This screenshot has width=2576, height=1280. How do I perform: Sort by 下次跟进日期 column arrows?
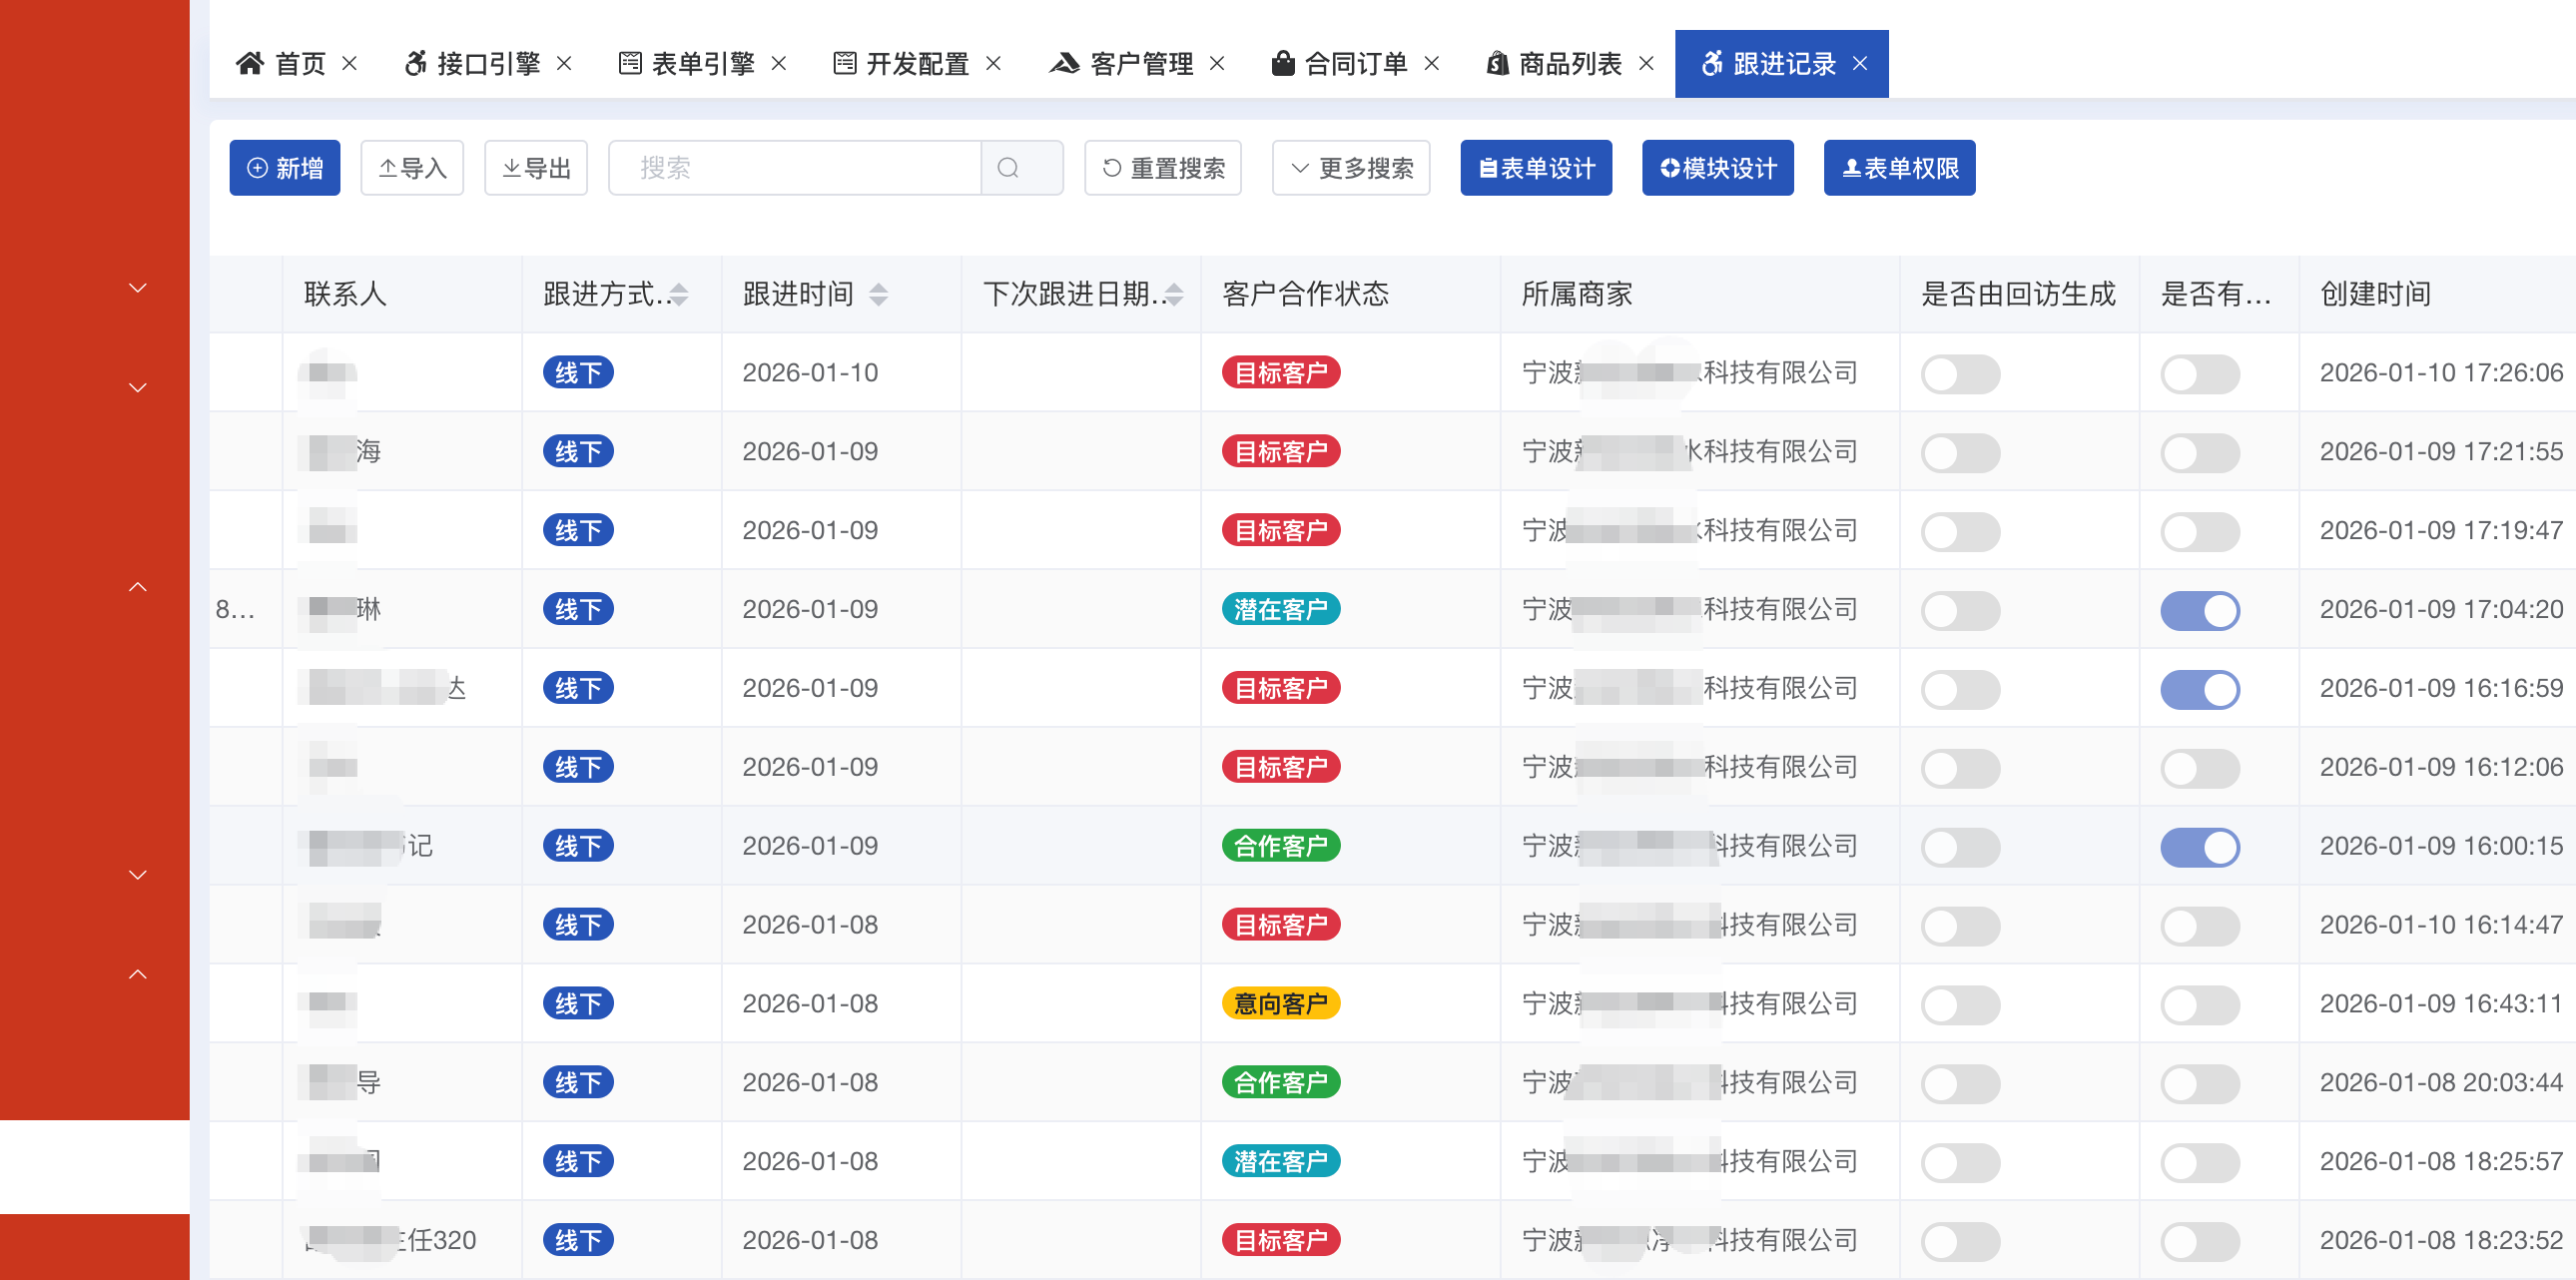pos(1174,294)
